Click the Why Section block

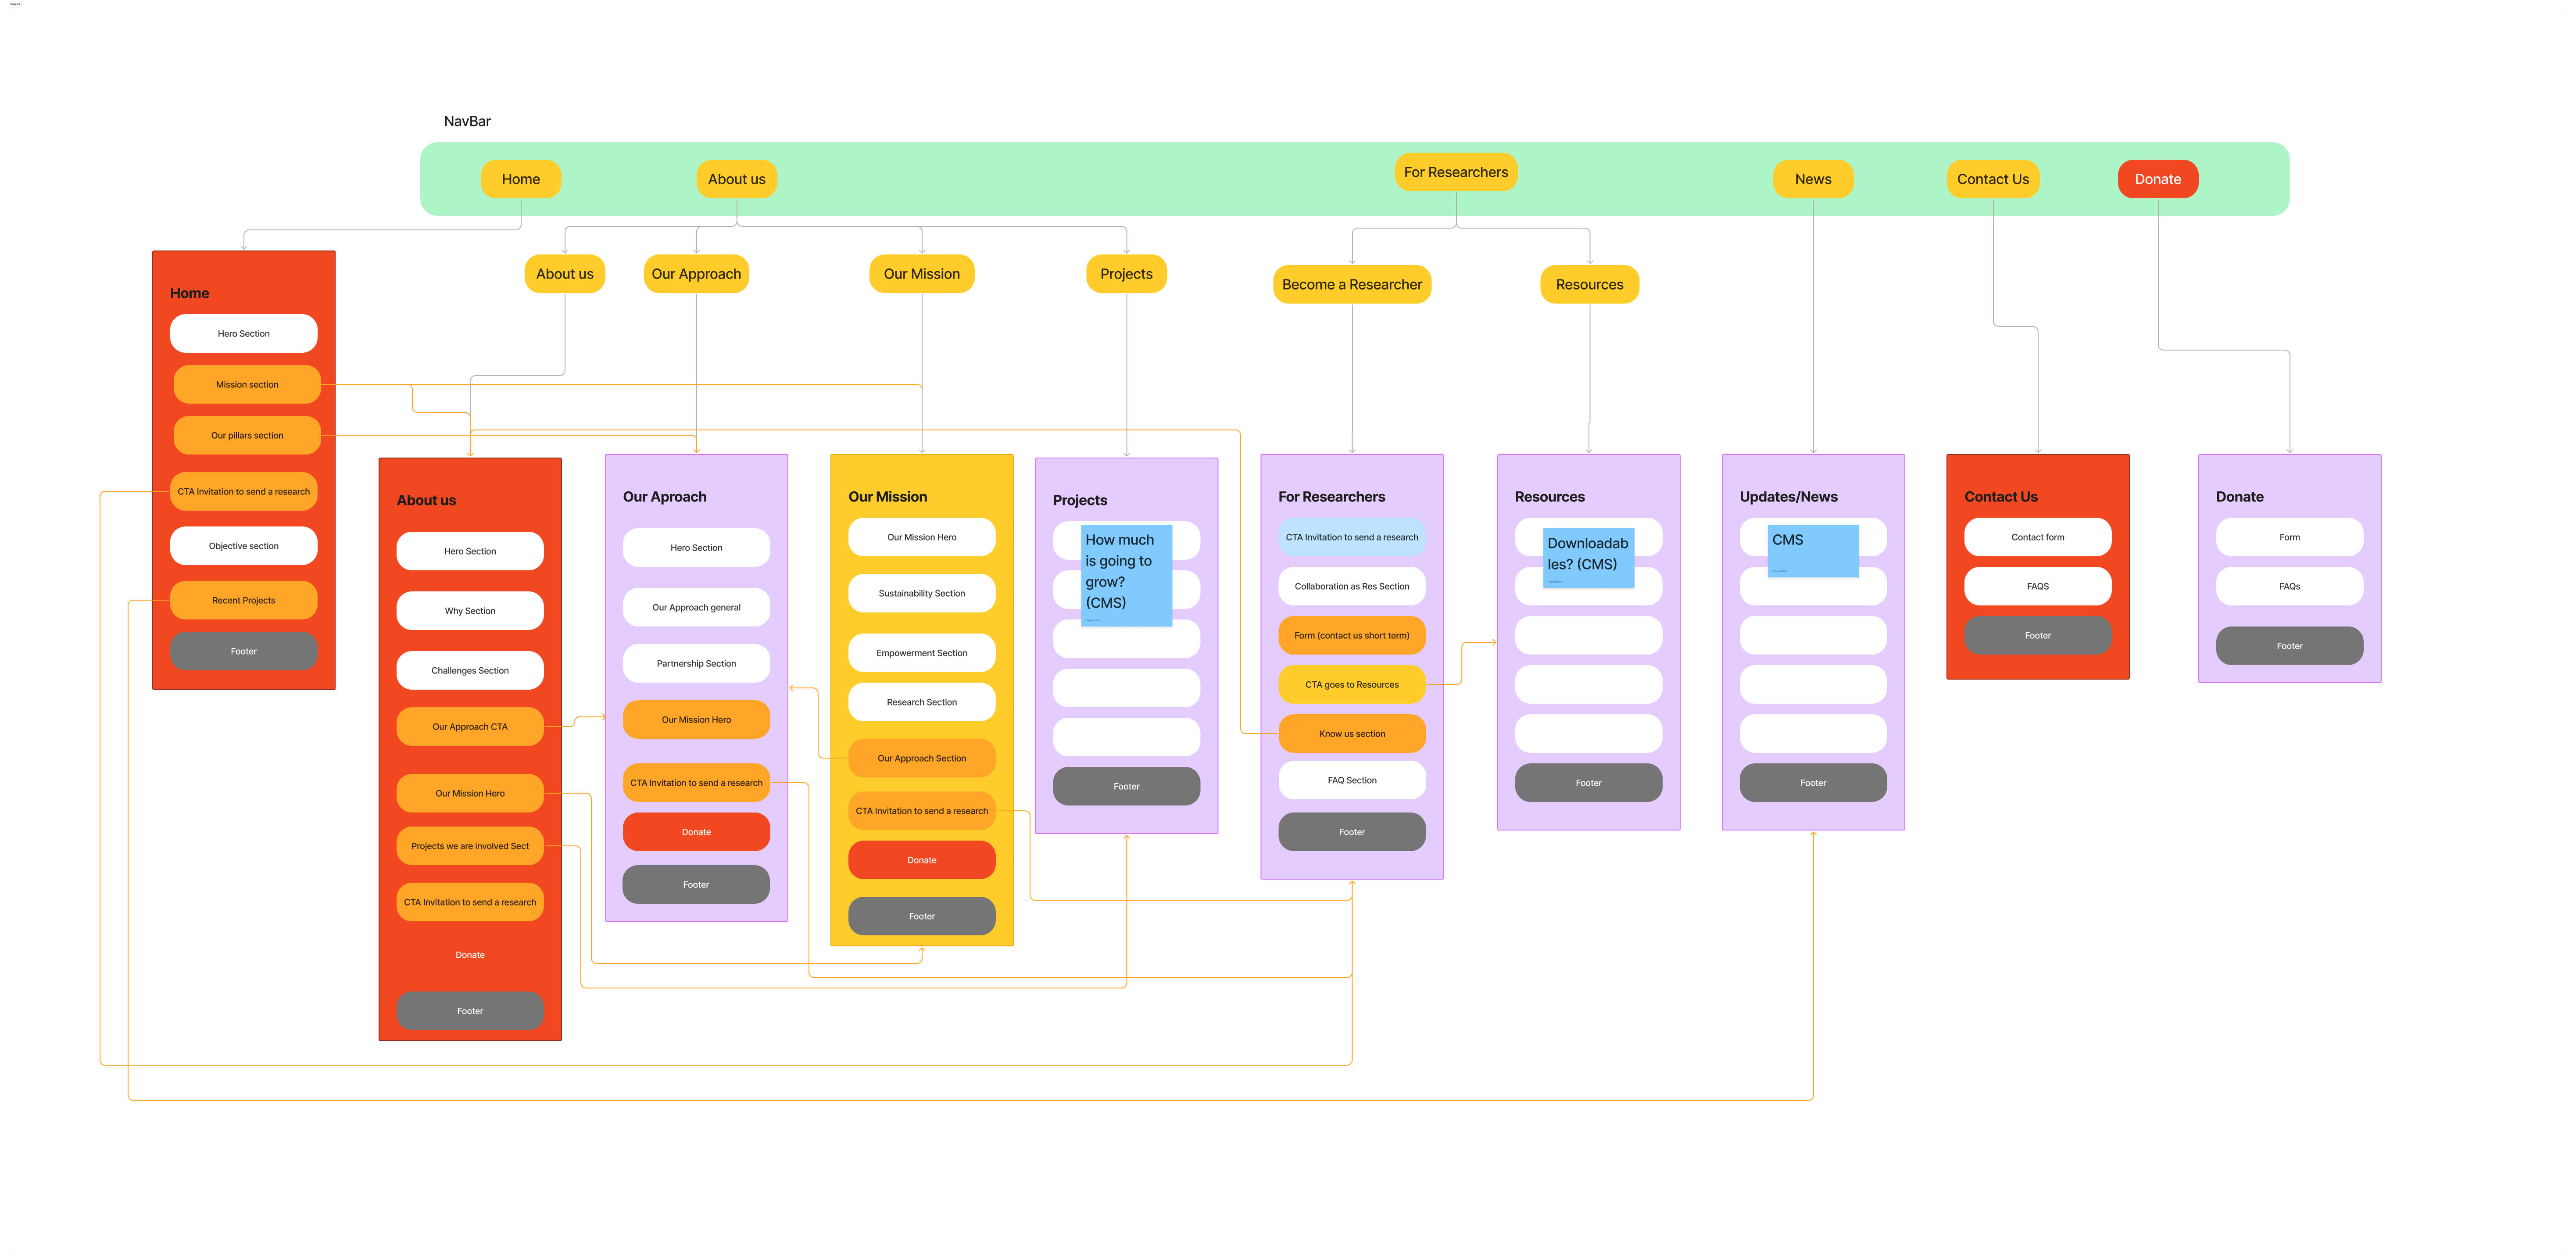pos(470,611)
